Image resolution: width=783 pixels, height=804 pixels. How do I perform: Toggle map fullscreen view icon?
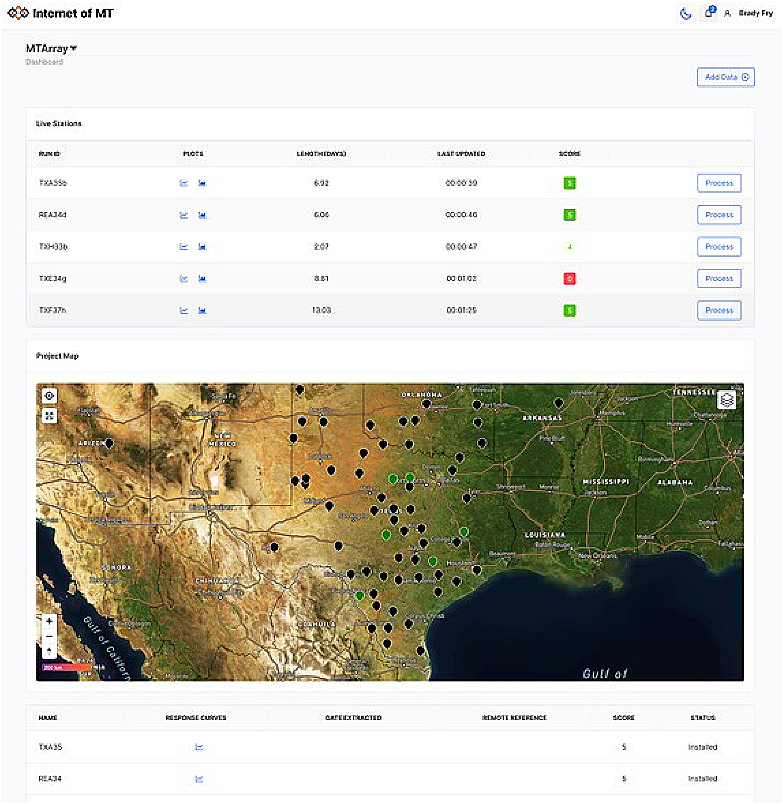(x=49, y=415)
